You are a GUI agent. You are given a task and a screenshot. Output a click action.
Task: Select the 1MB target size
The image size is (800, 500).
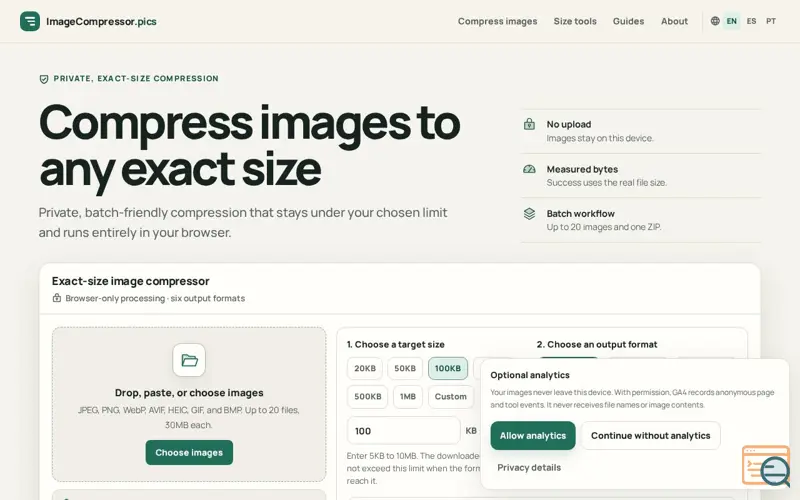coord(408,396)
